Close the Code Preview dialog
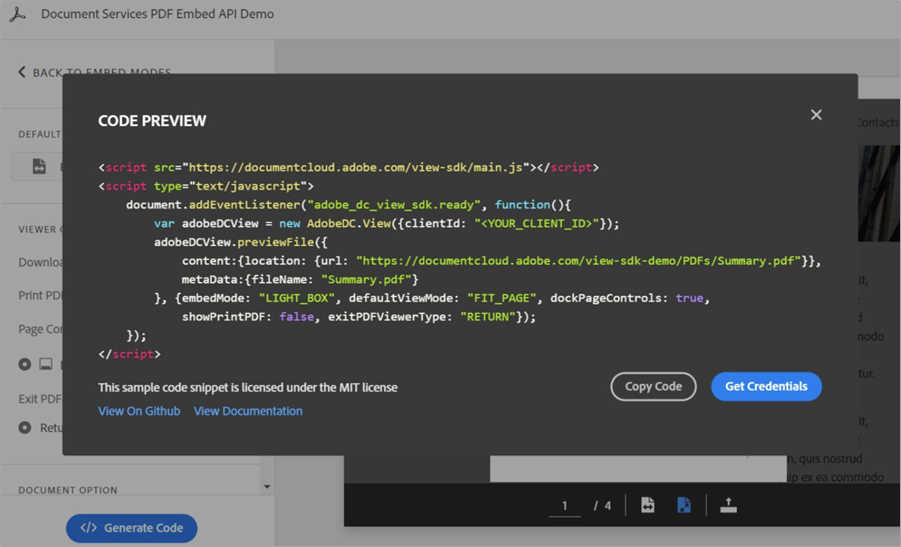The image size is (901, 547). (x=816, y=115)
